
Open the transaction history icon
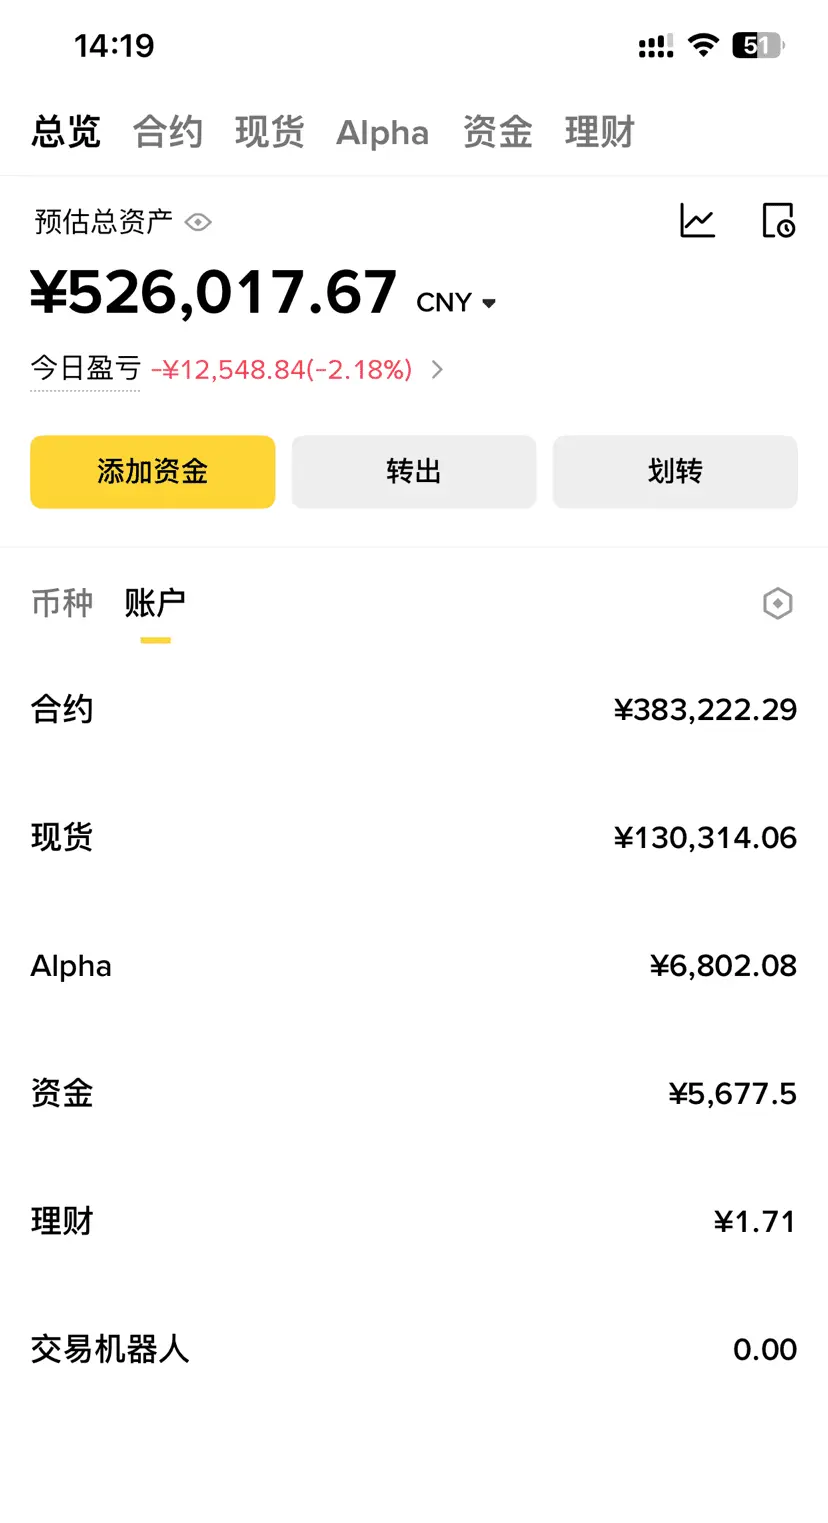pos(778,220)
